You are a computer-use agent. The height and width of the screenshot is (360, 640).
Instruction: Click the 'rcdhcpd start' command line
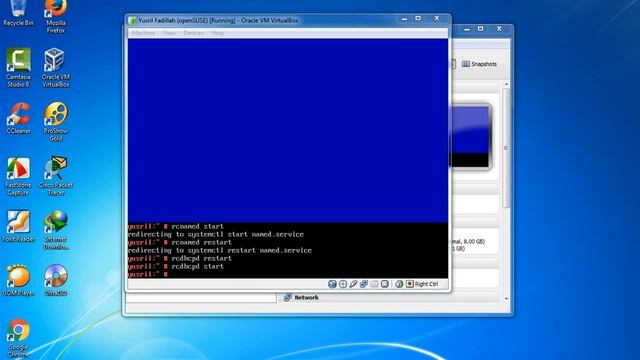[176, 266]
